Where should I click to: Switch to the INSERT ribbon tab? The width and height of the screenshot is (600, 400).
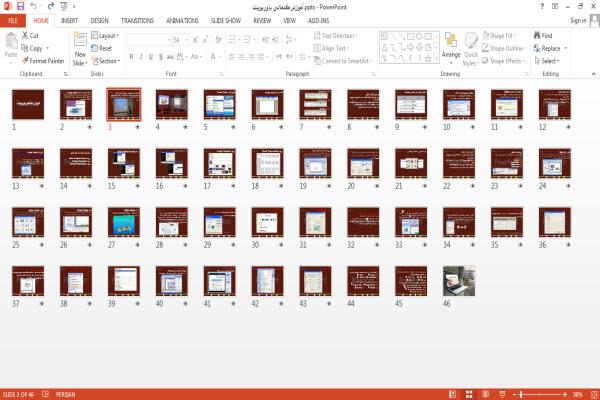point(69,21)
